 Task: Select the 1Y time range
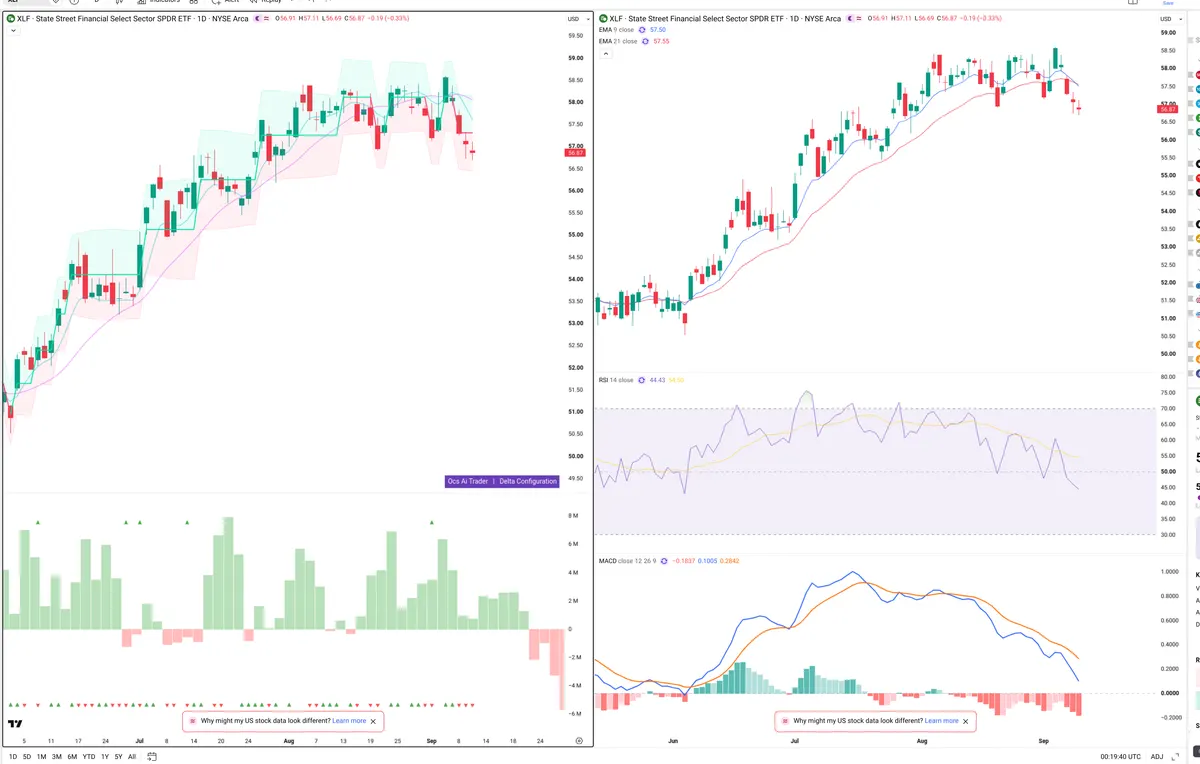tap(105, 757)
